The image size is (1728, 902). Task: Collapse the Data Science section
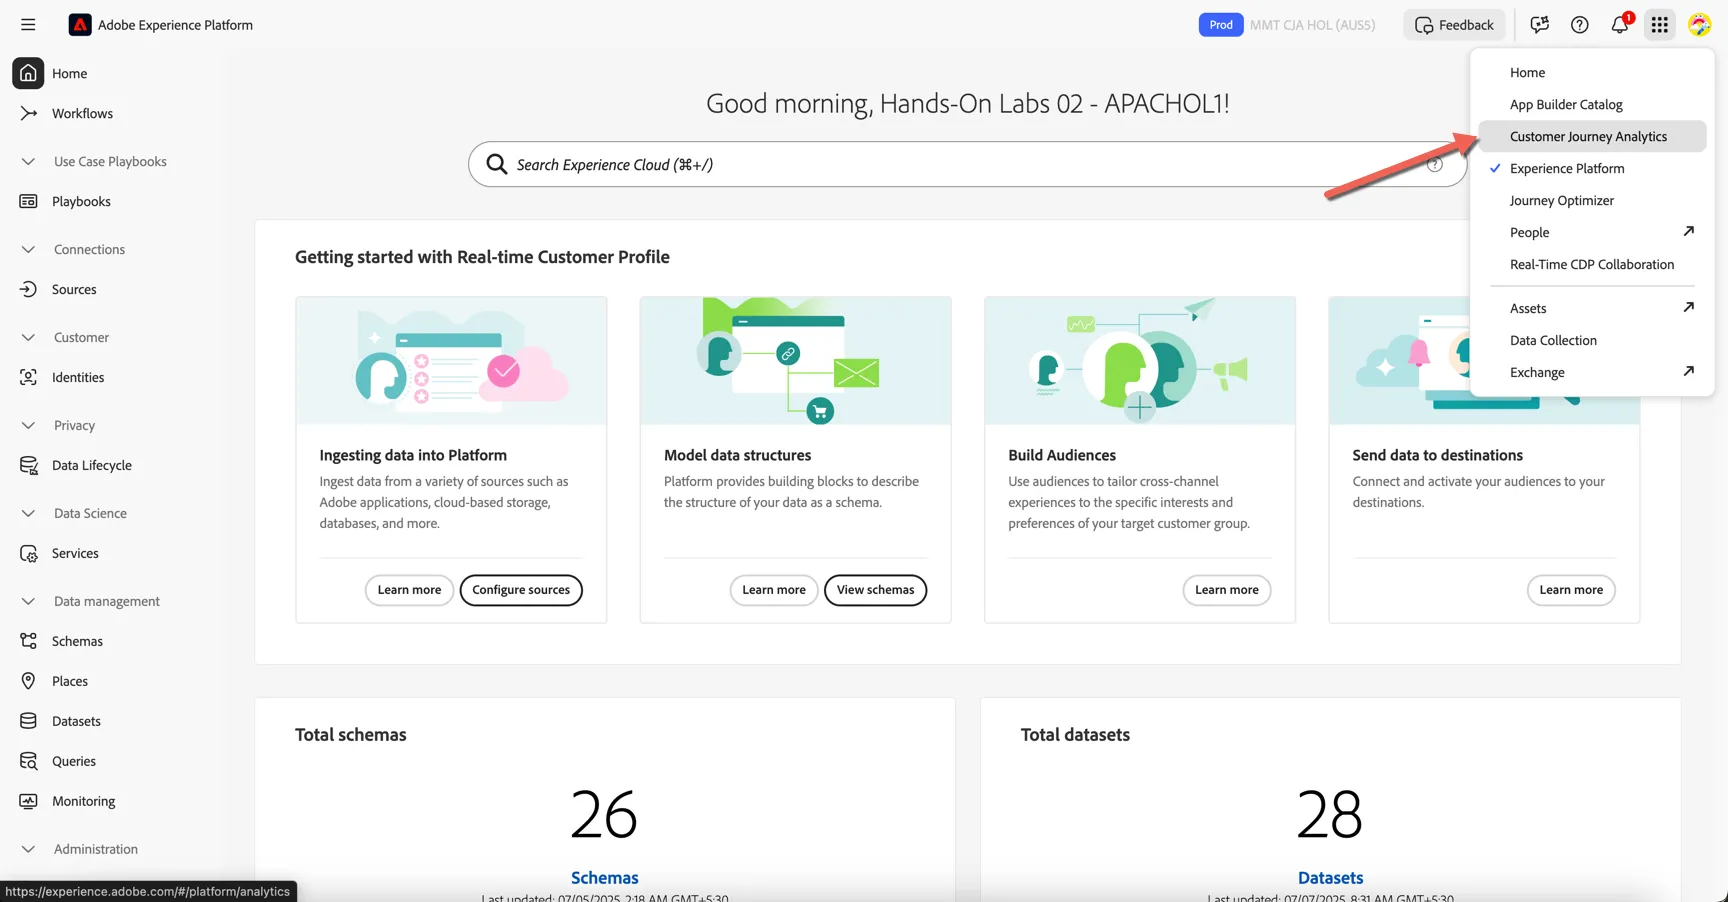(x=28, y=513)
